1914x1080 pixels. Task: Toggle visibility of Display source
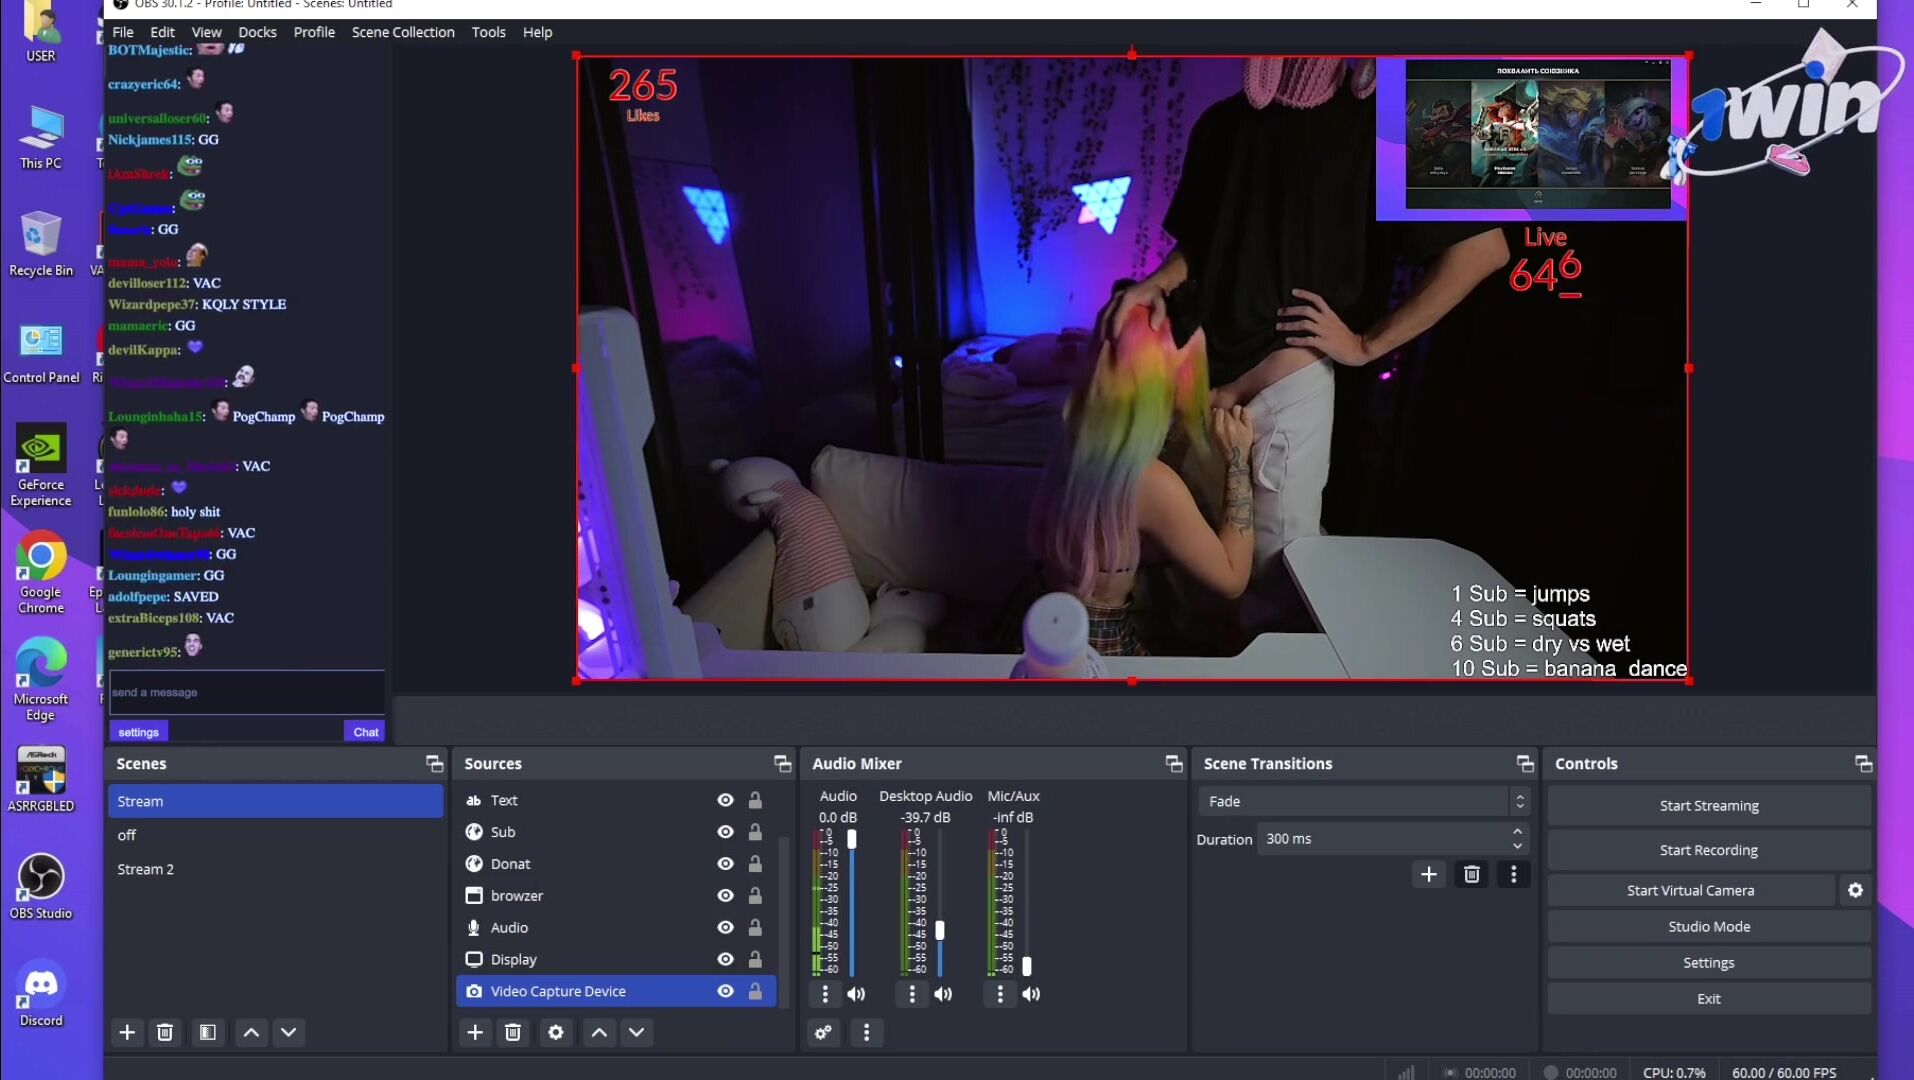pos(725,959)
